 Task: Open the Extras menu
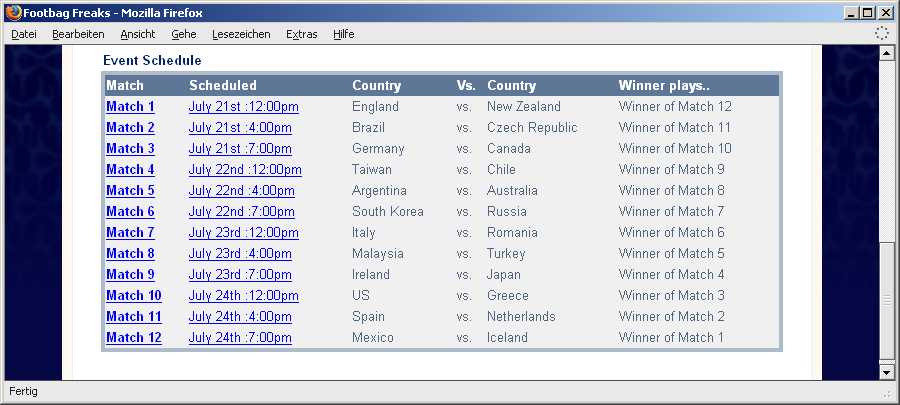(x=302, y=34)
